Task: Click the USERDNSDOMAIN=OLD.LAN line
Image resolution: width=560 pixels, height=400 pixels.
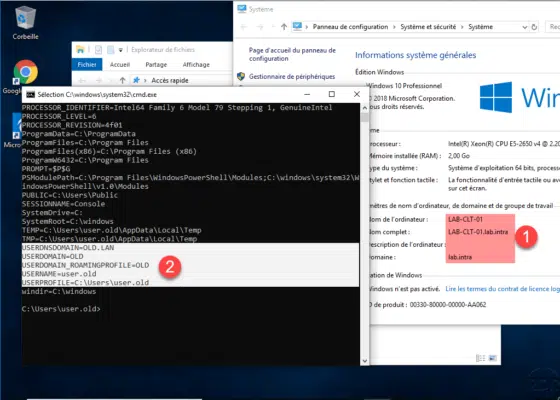Action: click(68, 248)
